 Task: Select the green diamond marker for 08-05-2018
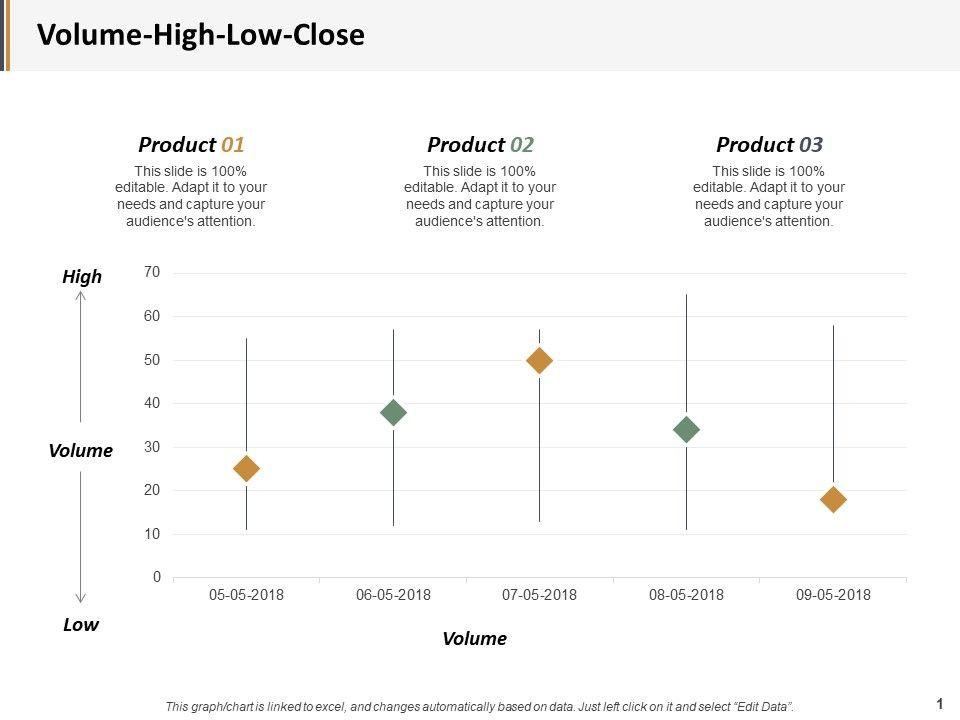686,430
